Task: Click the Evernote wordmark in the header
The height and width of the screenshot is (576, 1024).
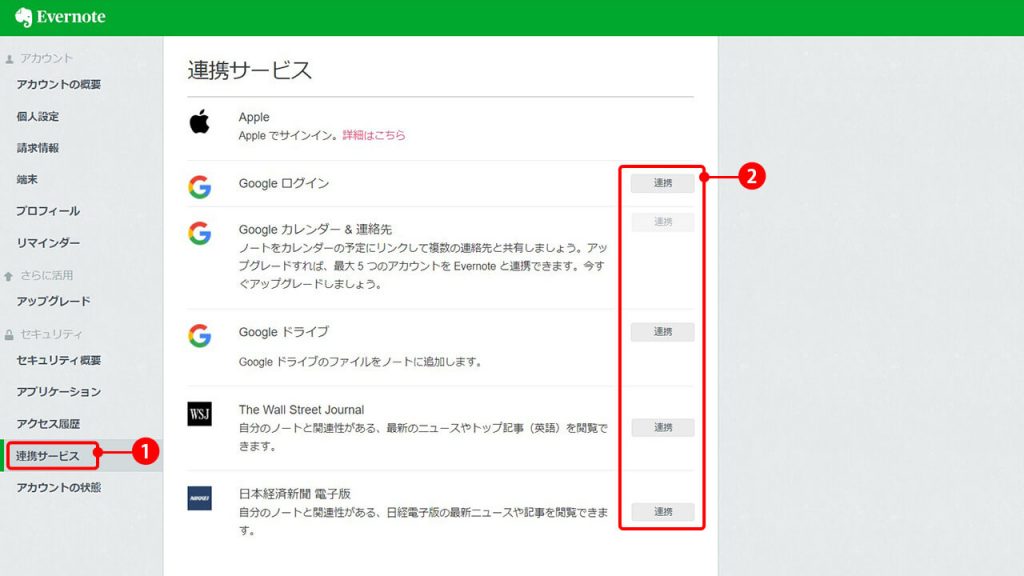Action: pyautogui.click(x=71, y=17)
